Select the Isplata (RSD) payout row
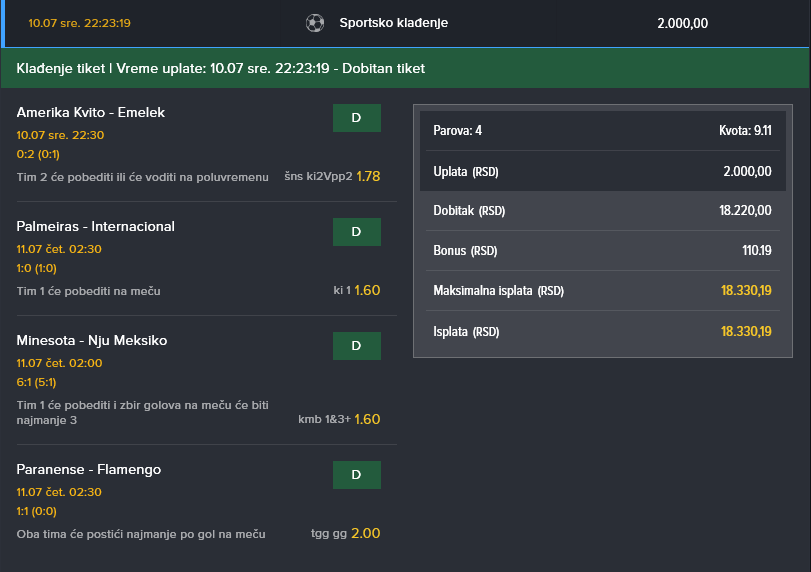811x572 pixels. pos(603,332)
